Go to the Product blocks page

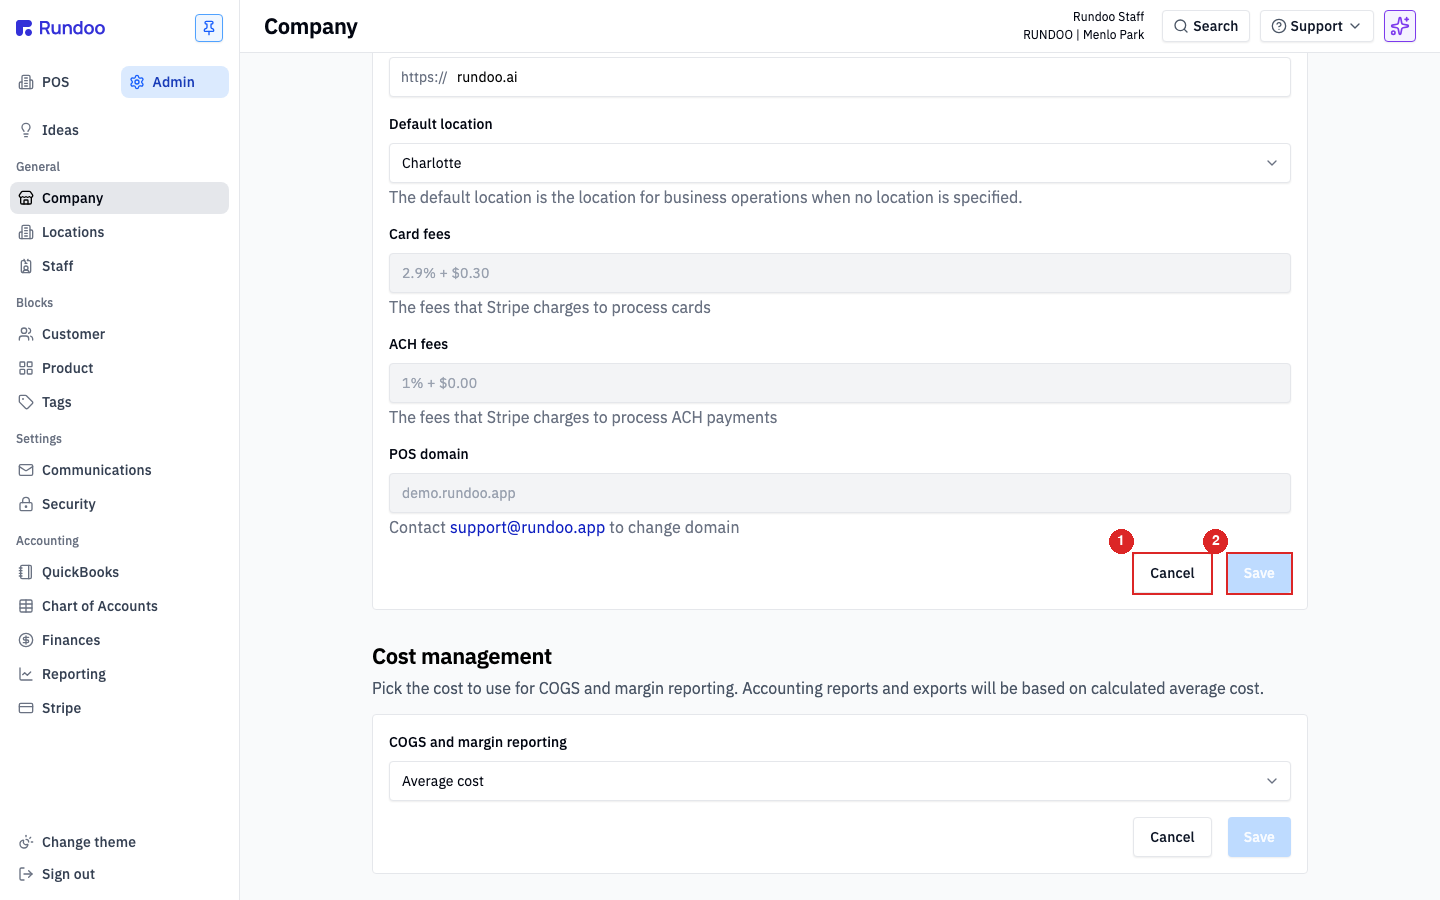pyautogui.click(x=119, y=368)
